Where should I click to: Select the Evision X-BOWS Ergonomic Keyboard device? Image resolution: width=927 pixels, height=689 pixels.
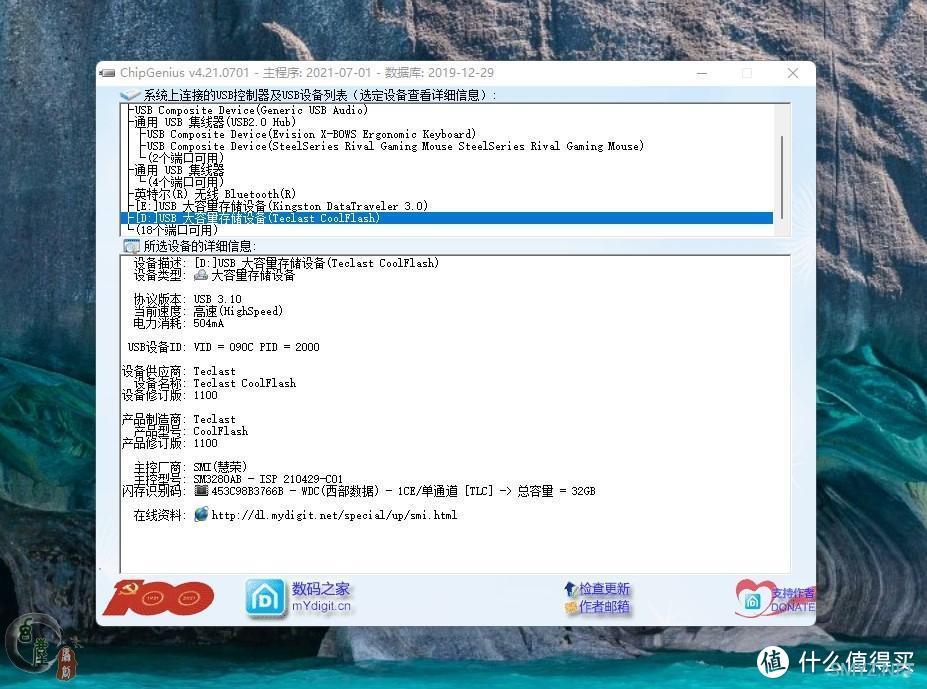tap(311, 134)
